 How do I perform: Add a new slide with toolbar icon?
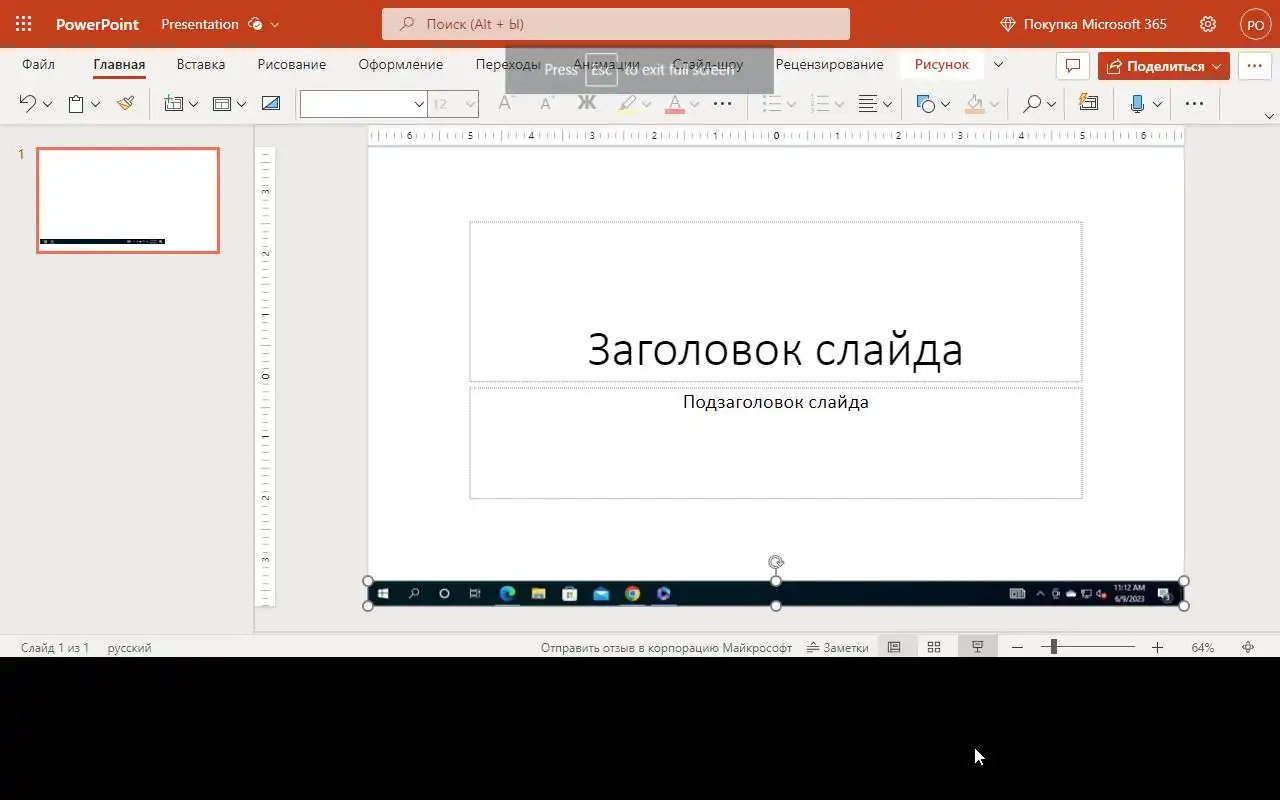pyautogui.click(x=174, y=103)
